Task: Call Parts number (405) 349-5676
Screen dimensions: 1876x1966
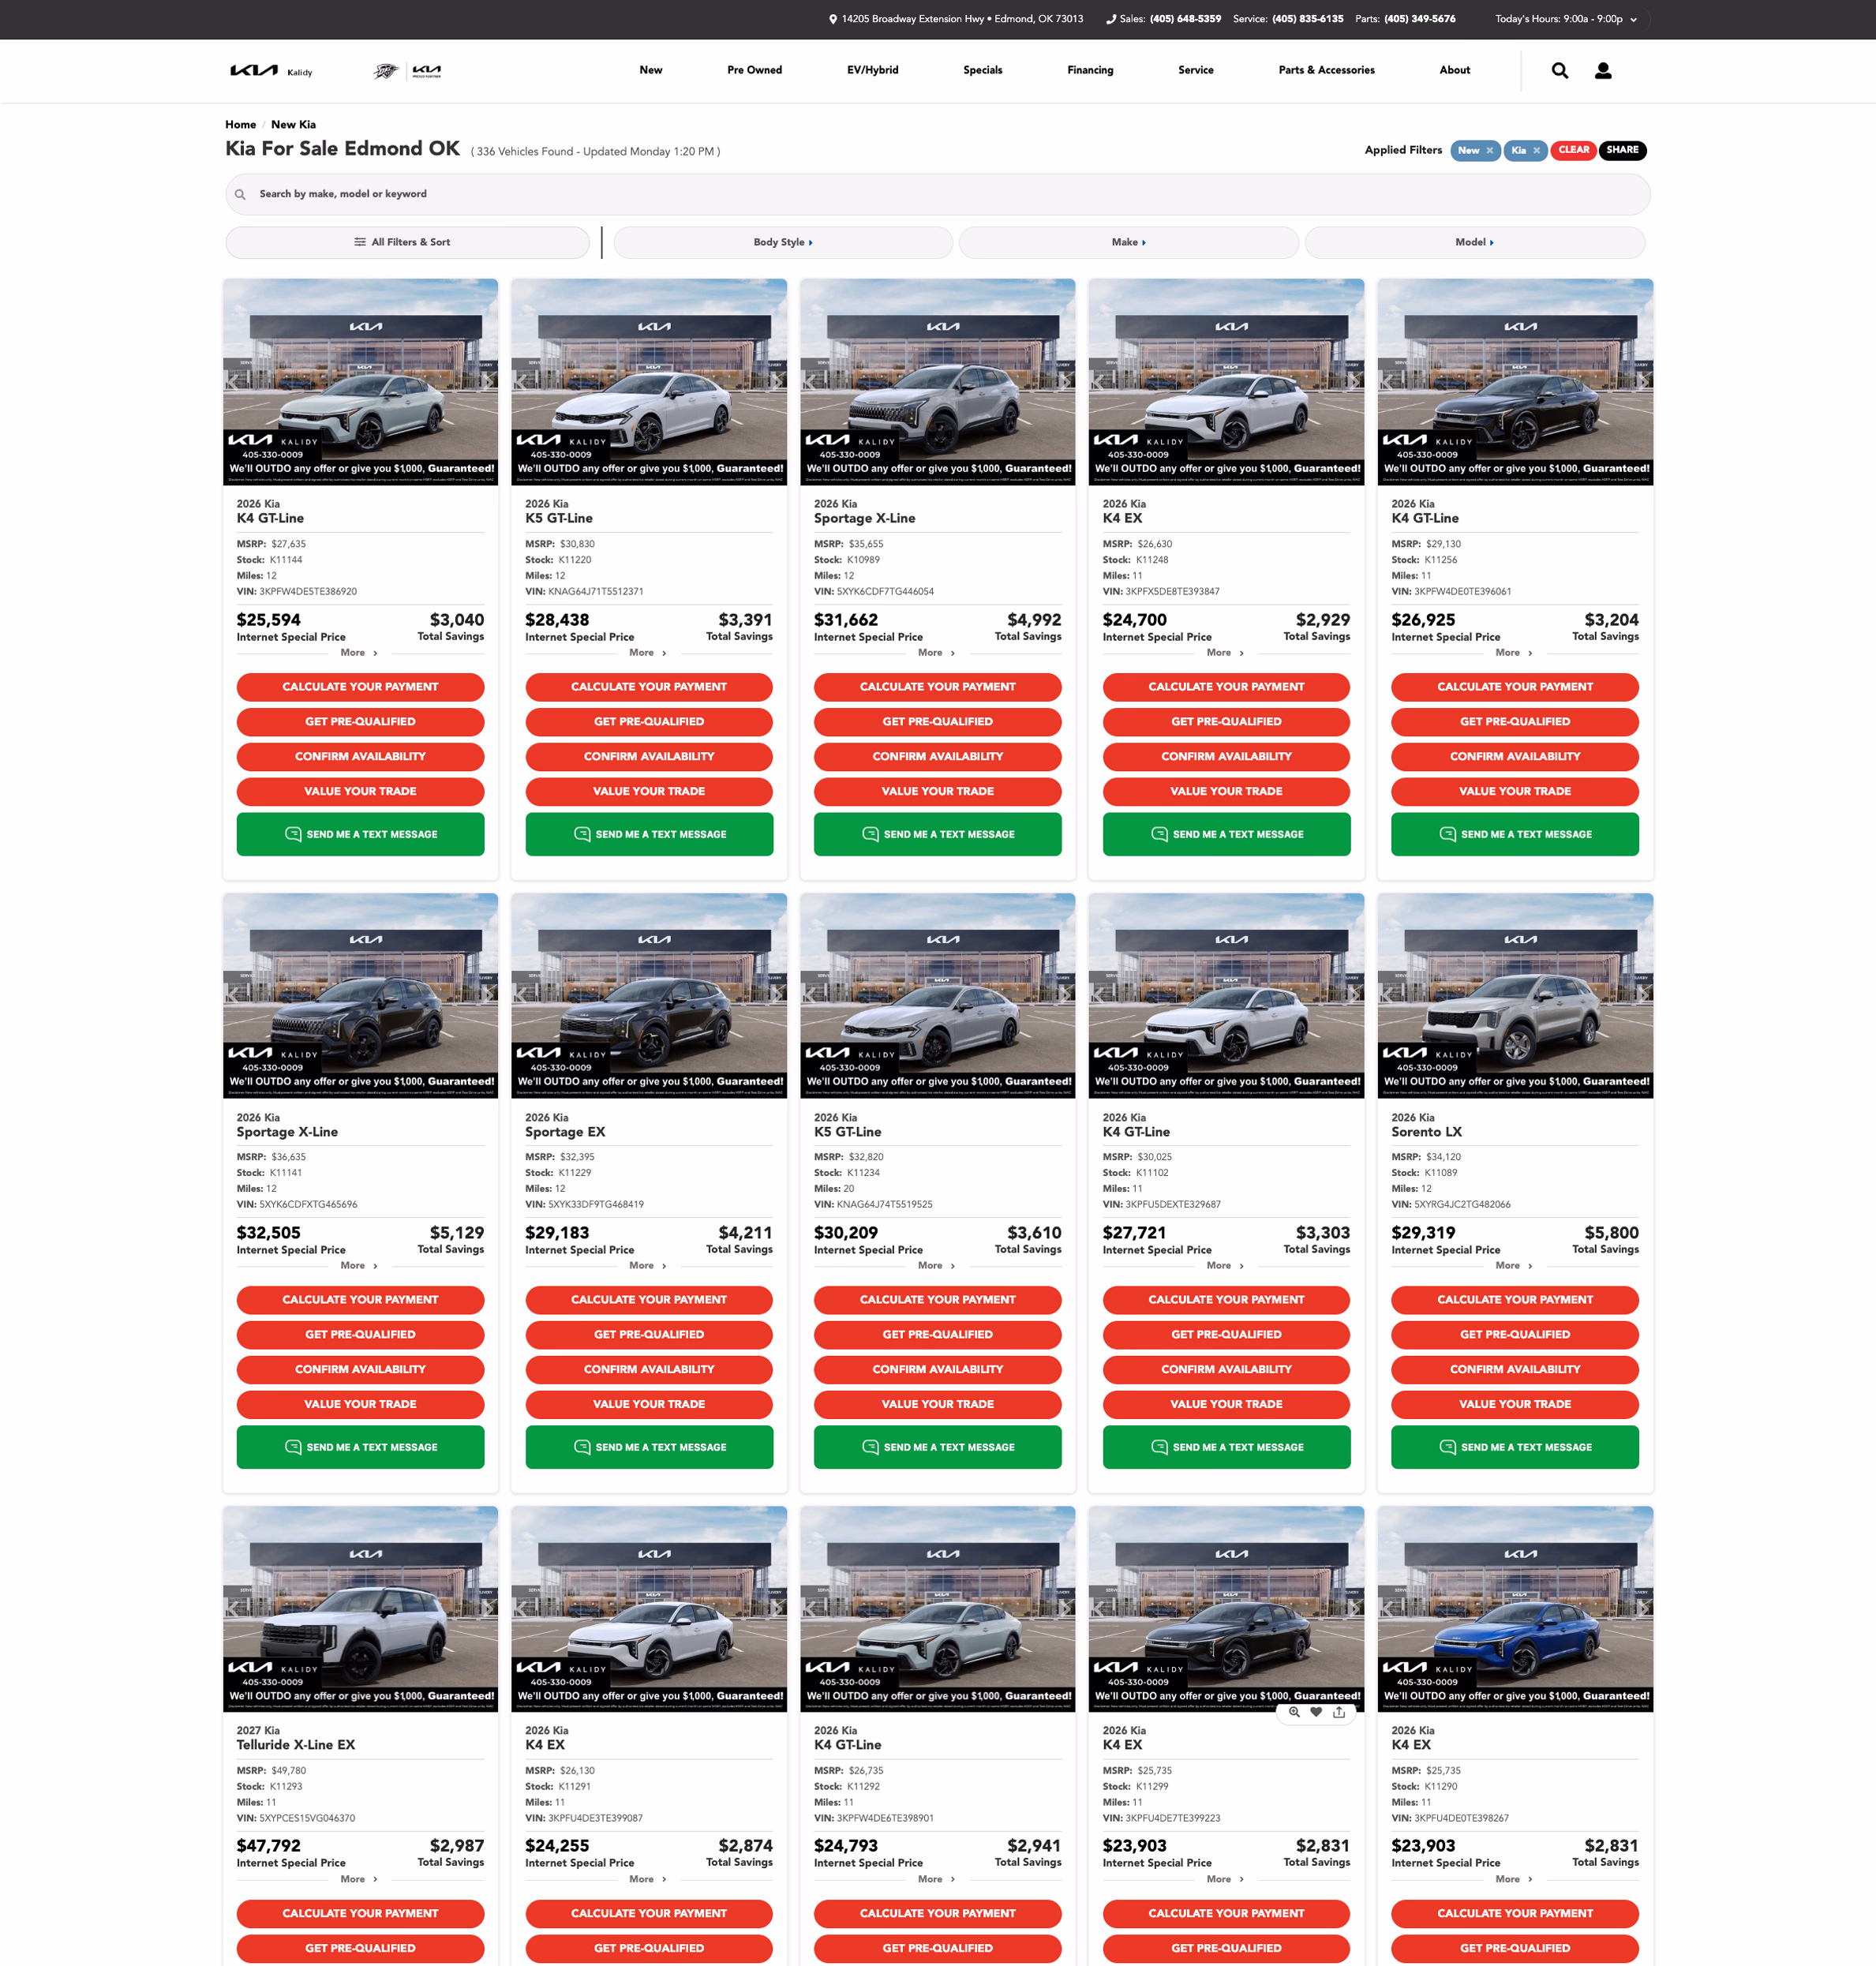Action: tap(1419, 19)
